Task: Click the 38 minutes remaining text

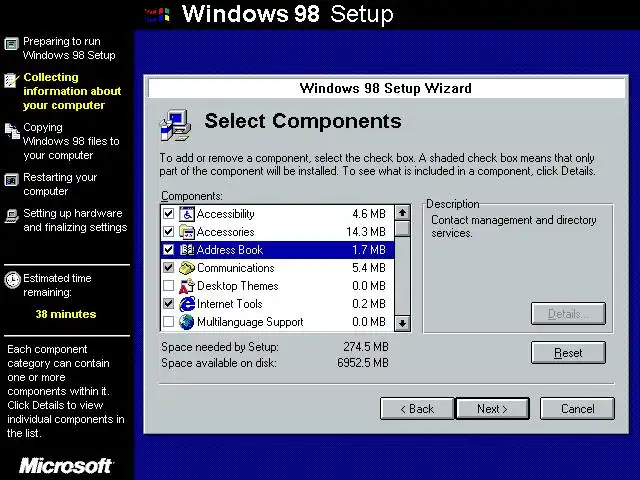Action: (66, 314)
